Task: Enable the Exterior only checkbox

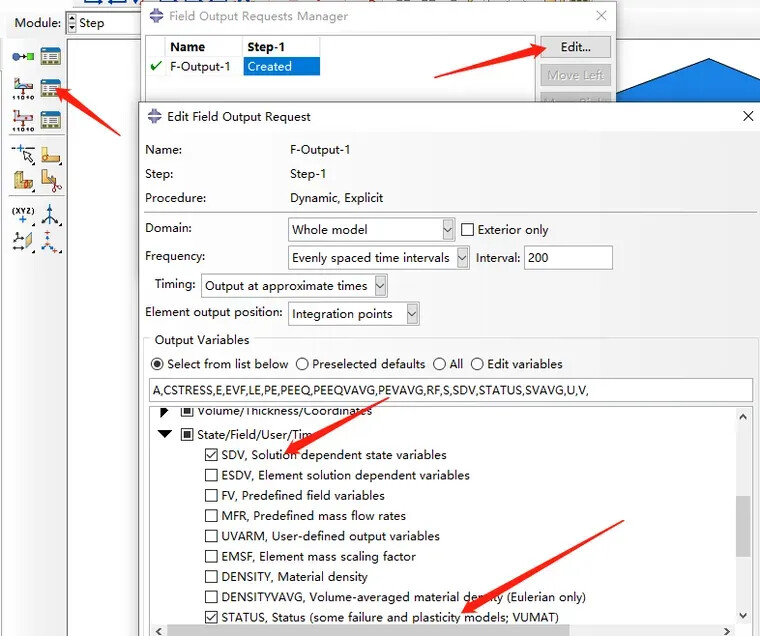Action: coord(467,230)
